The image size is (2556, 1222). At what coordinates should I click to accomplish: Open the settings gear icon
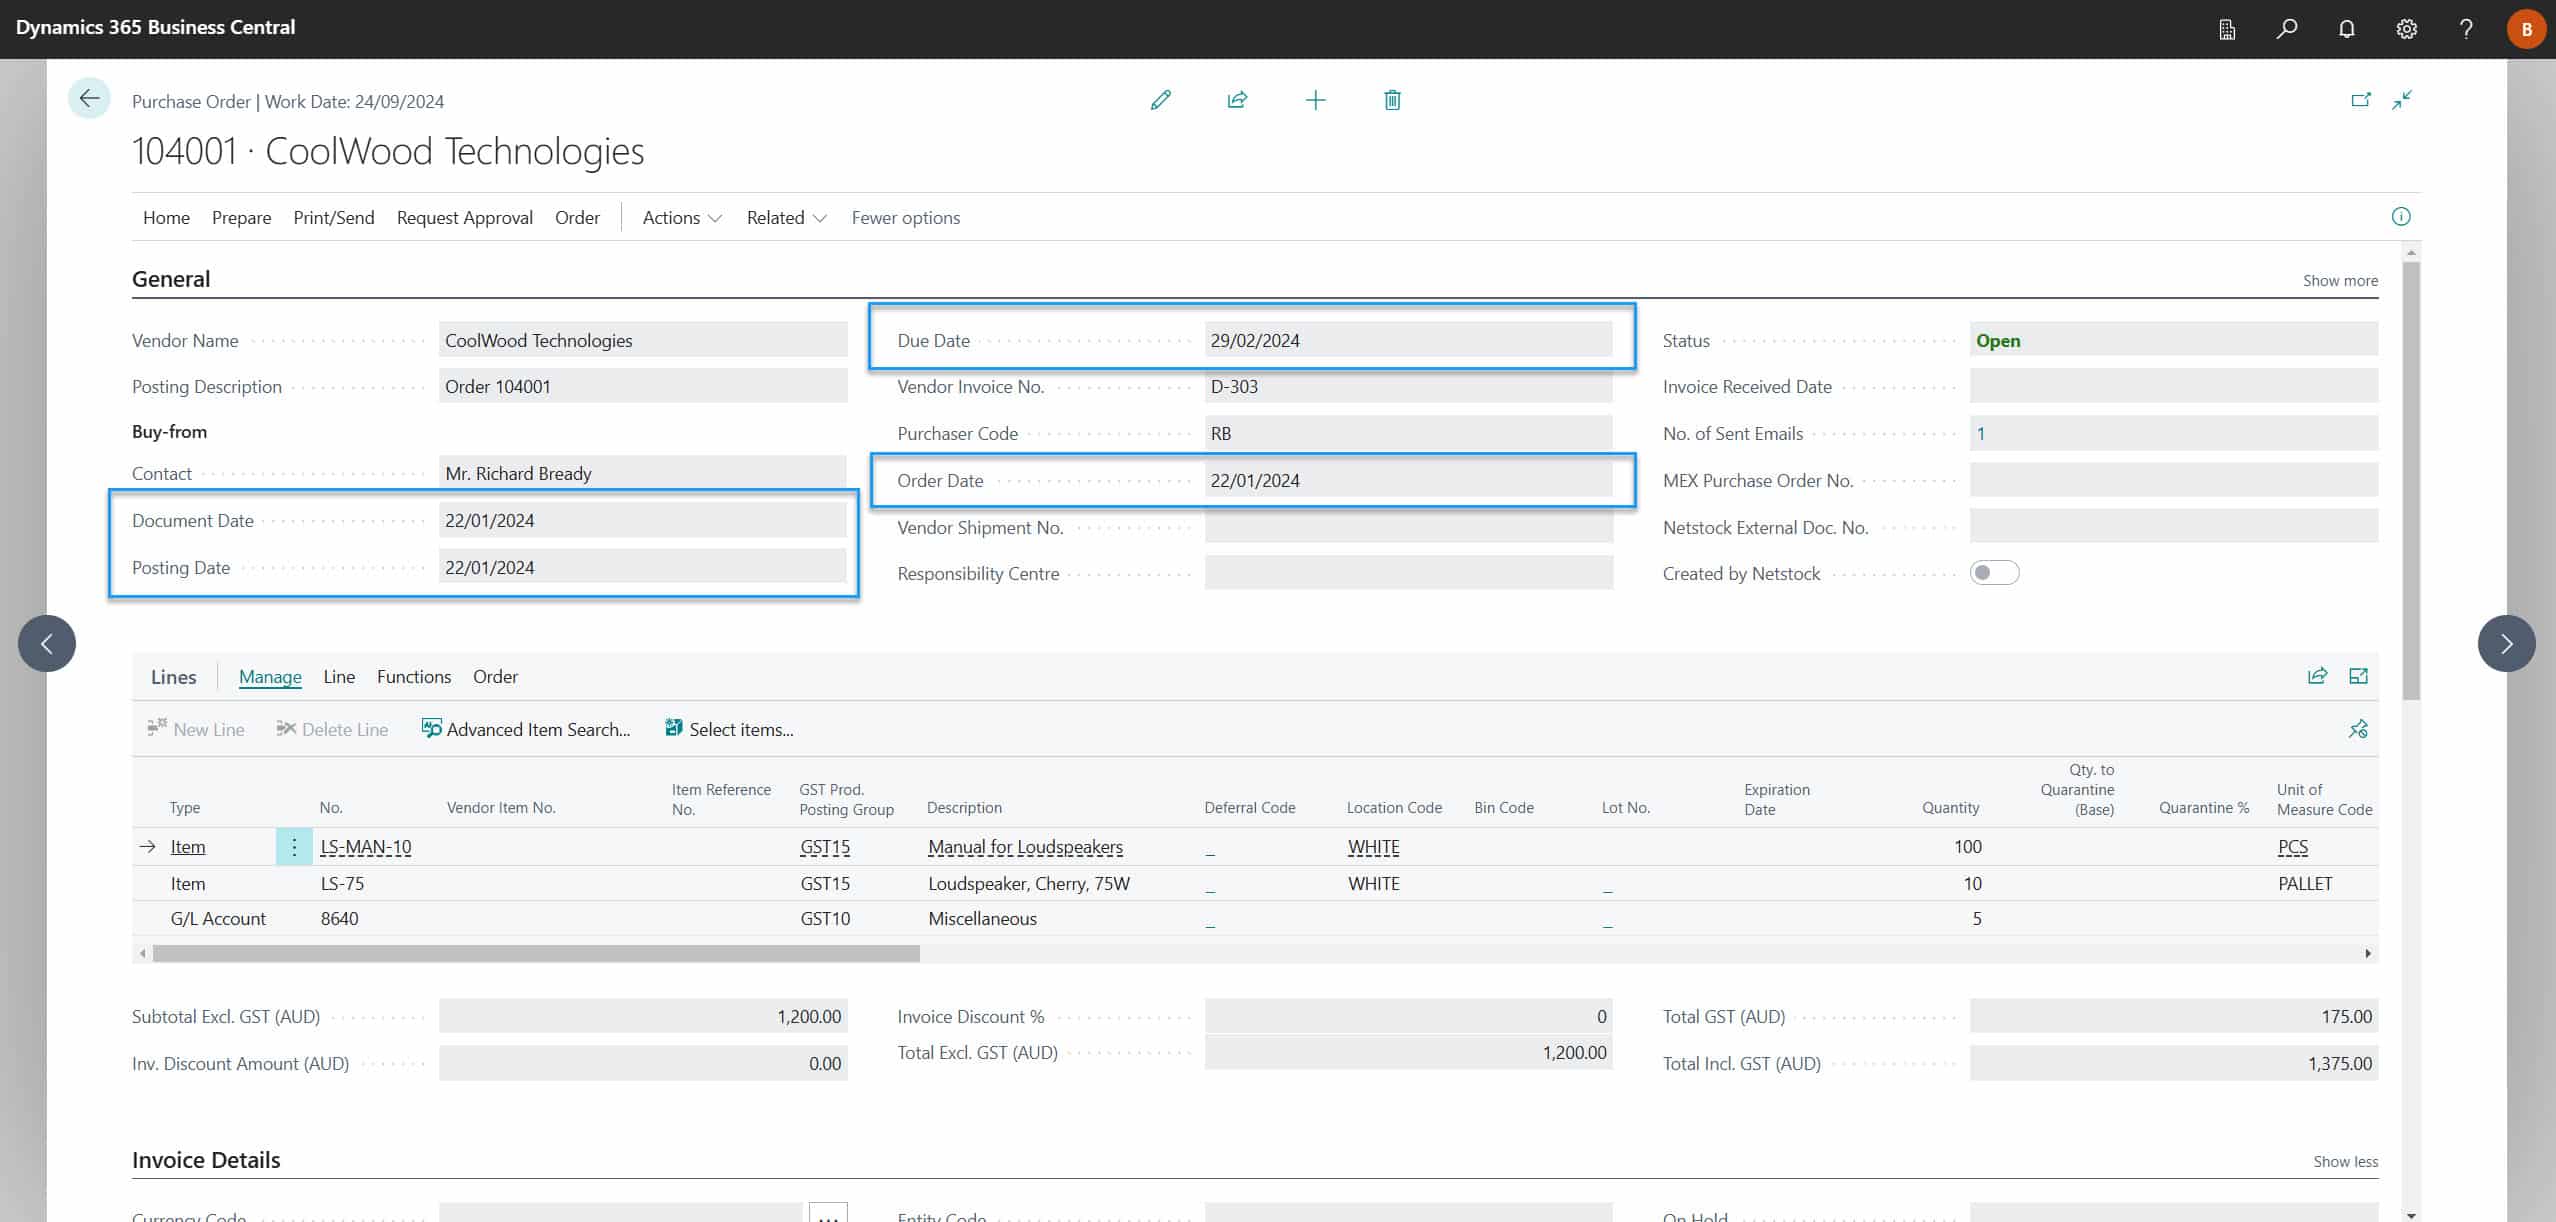pyautogui.click(x=2406, y=29)
